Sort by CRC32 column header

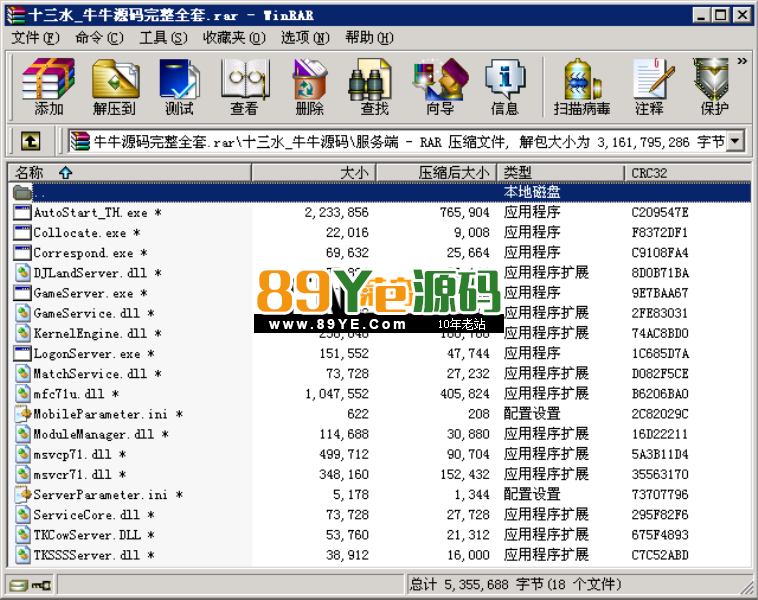click(687, 173)
